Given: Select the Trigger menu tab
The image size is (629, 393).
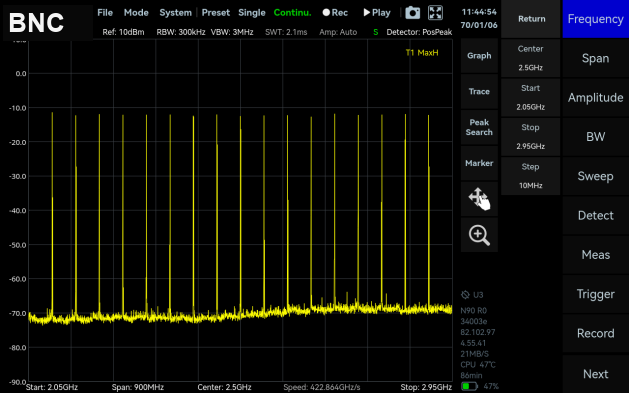Looking at the screenshot, I should (x=596, y=294).
